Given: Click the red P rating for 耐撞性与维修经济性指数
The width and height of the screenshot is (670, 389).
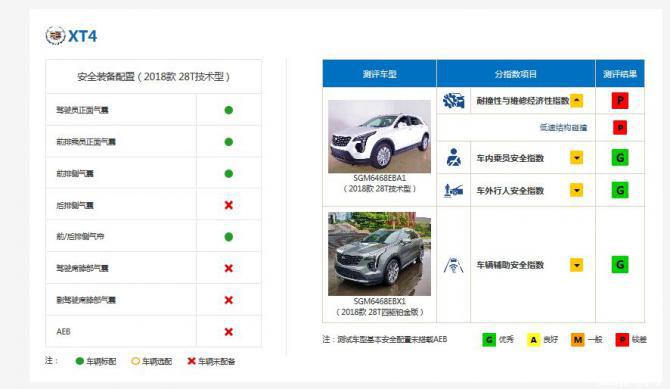Looking at the screenshot, I should coord(620,101).
